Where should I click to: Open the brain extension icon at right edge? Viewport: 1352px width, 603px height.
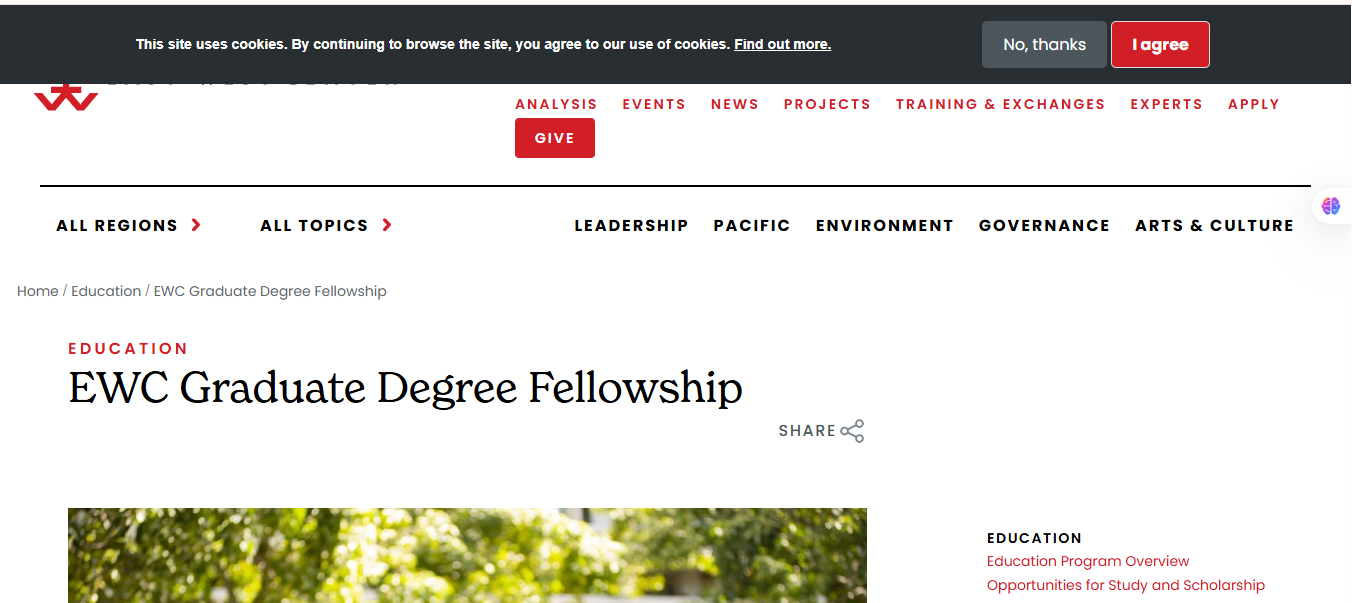point(1331,206)
